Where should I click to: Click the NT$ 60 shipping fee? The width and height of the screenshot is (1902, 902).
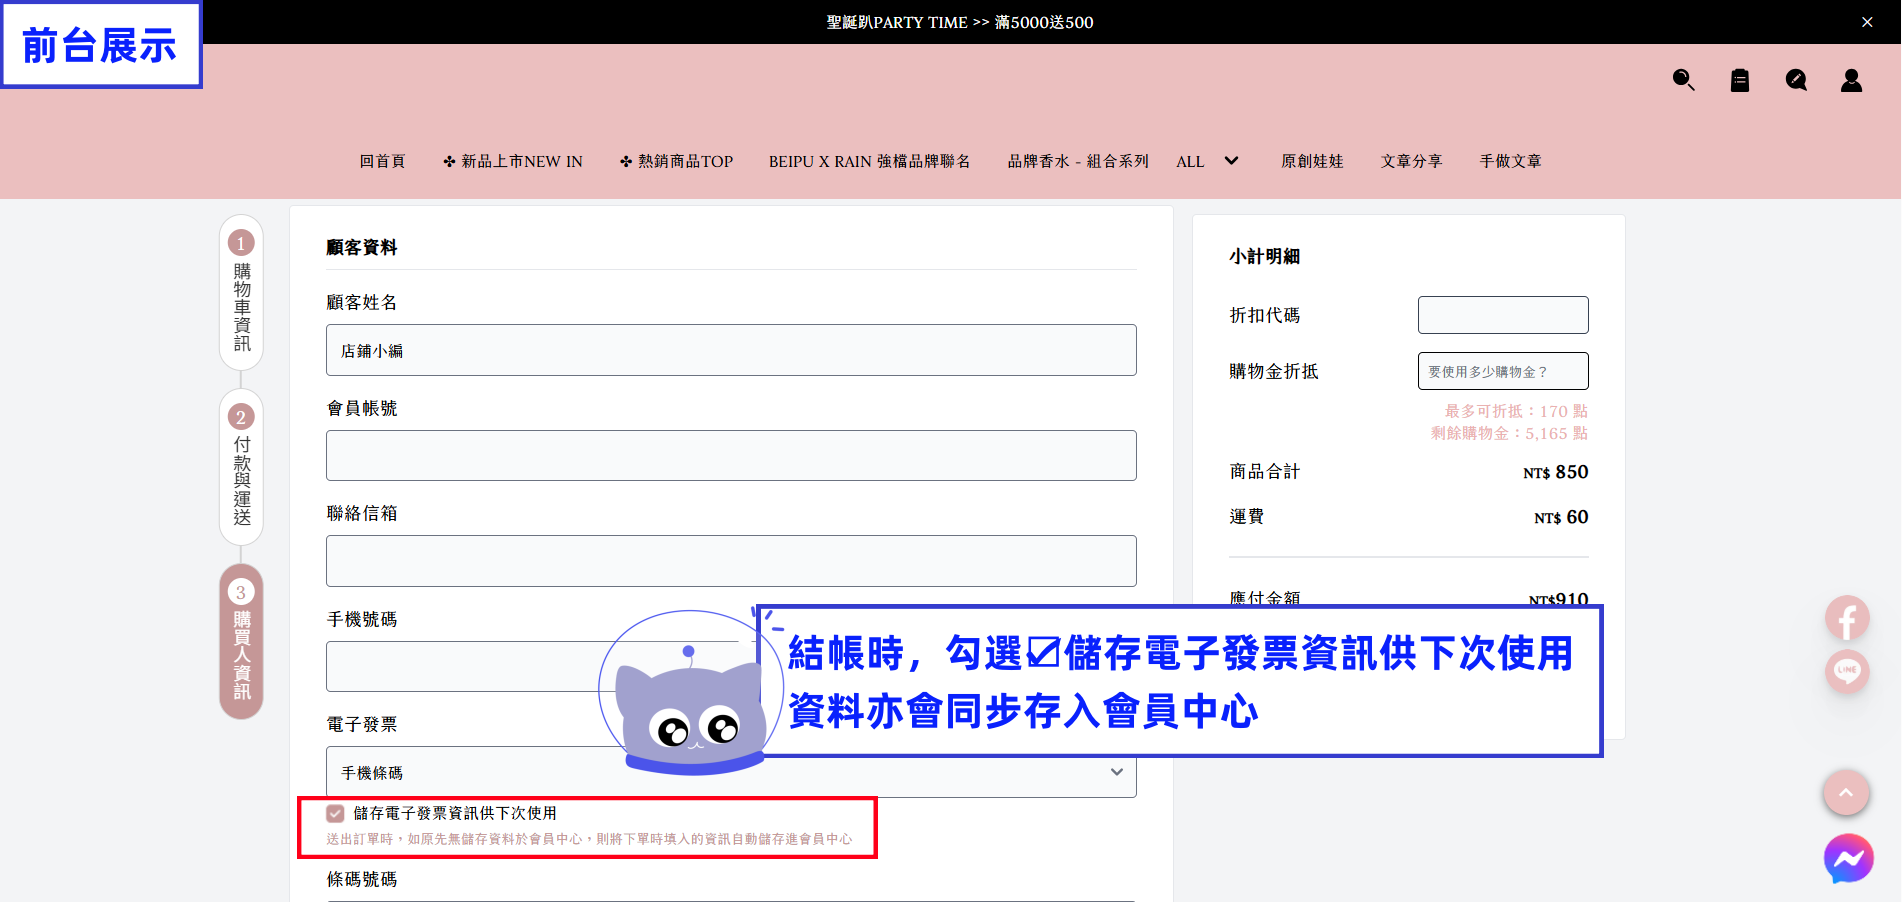1561,517
